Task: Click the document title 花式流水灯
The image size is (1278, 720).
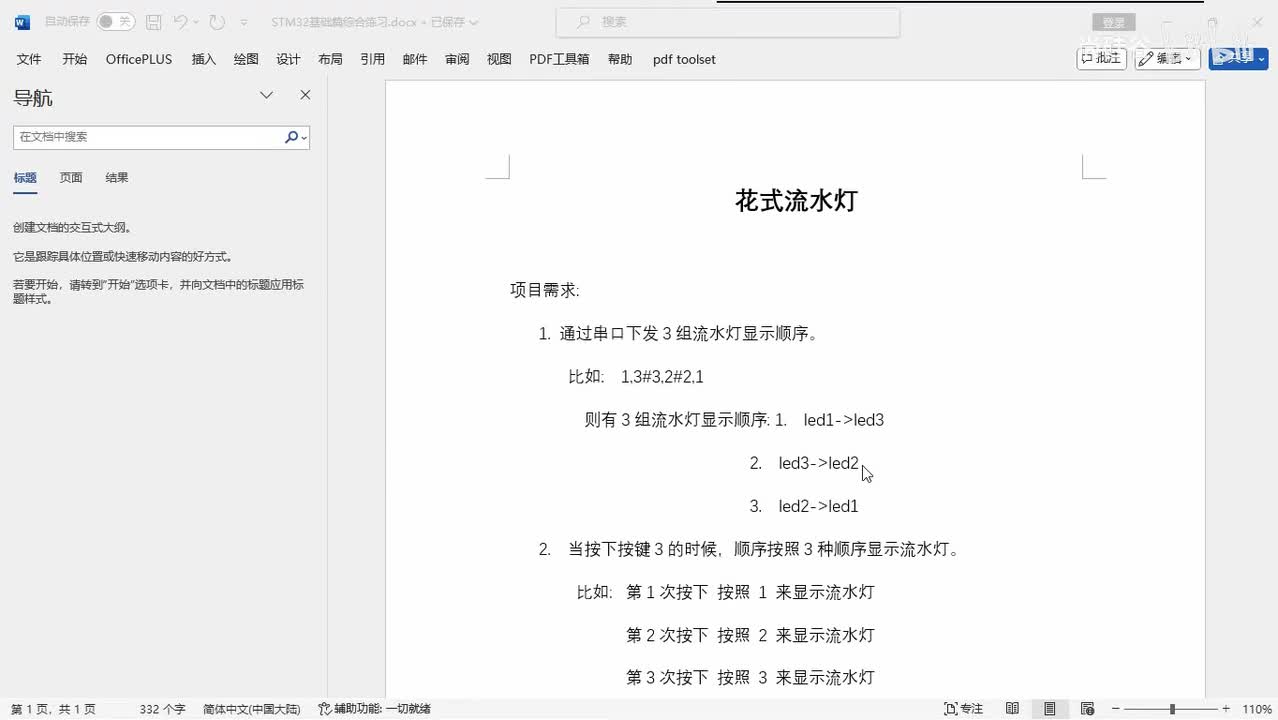Action: [x=796, y=201]
